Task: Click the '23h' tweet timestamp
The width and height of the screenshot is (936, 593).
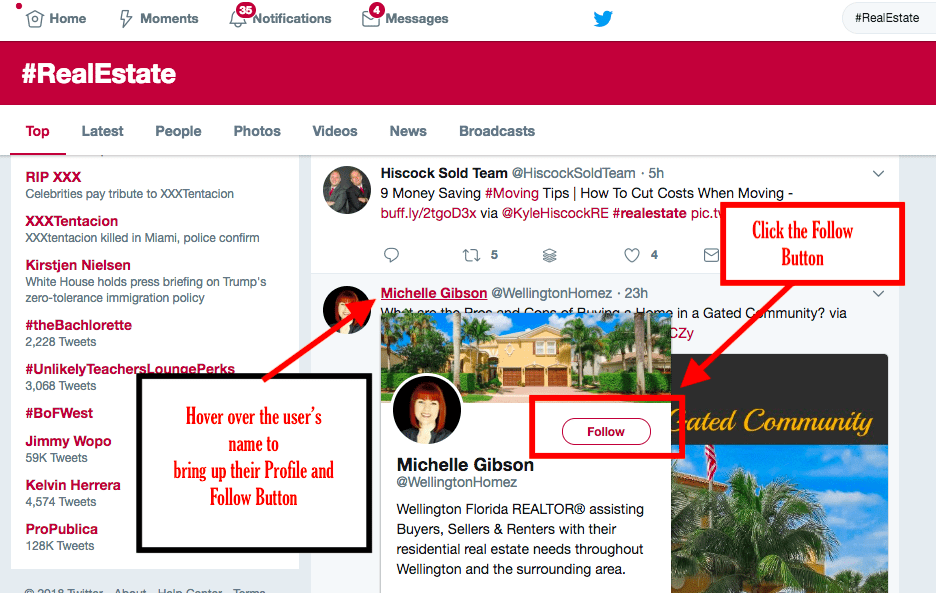Action: click(636, 293)
